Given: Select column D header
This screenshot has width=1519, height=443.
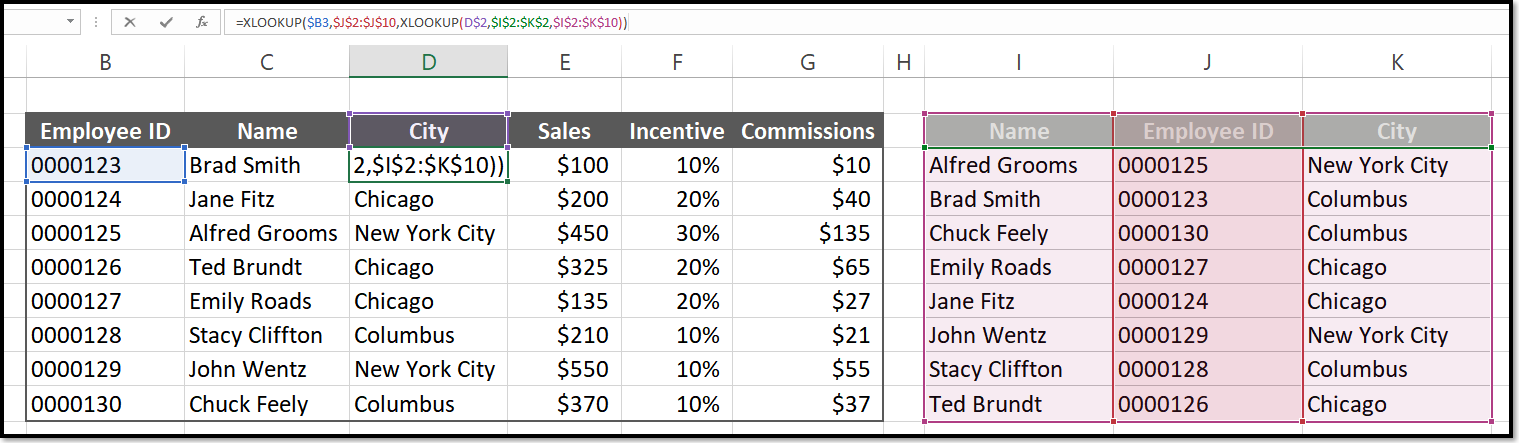Looking at the screenshot, I should pos(428,62).
